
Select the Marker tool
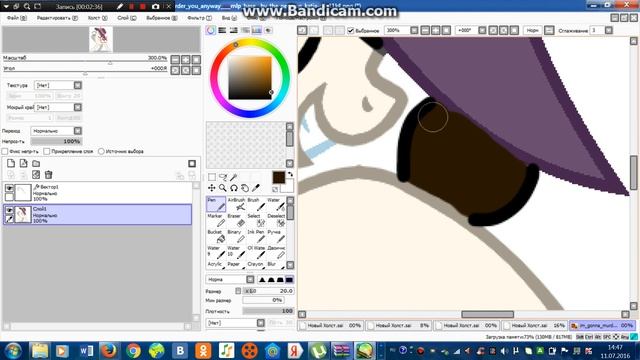click(216, 220)
